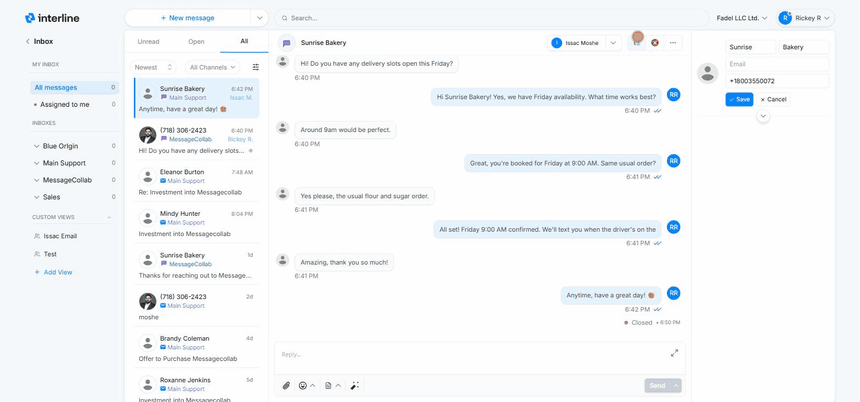Open the Roxanne Jenkins conversation
Viewport: 860px width, 402px height.
tap(196, 387)
